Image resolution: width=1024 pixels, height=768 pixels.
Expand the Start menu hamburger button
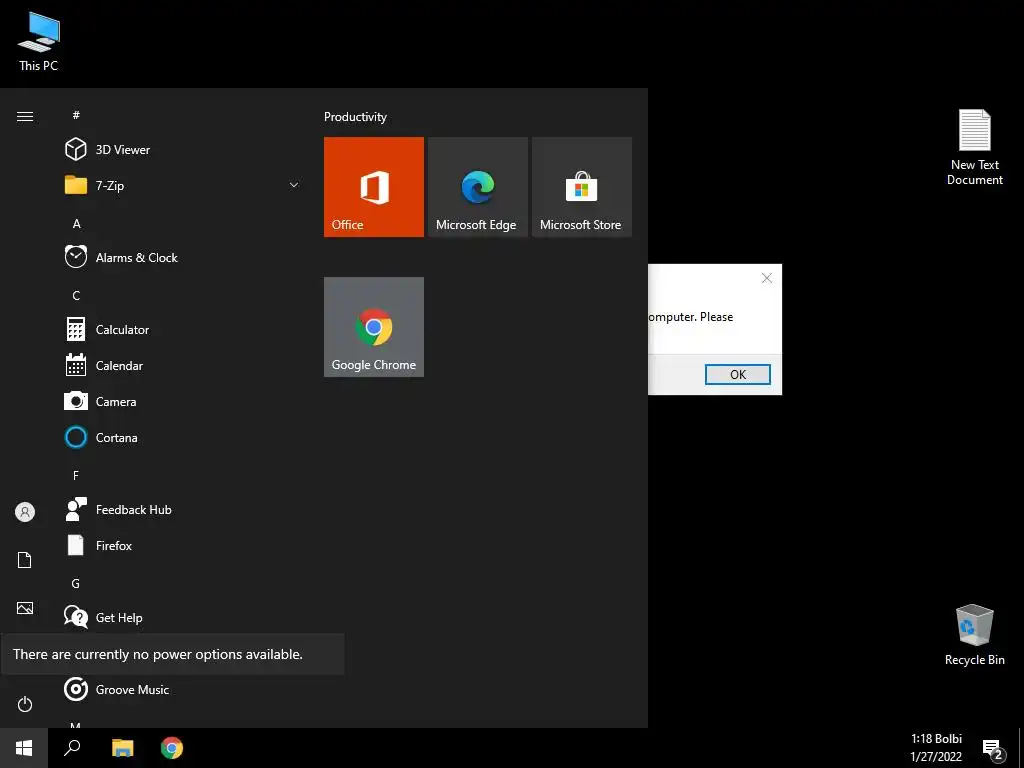click(x=25, y=116)
